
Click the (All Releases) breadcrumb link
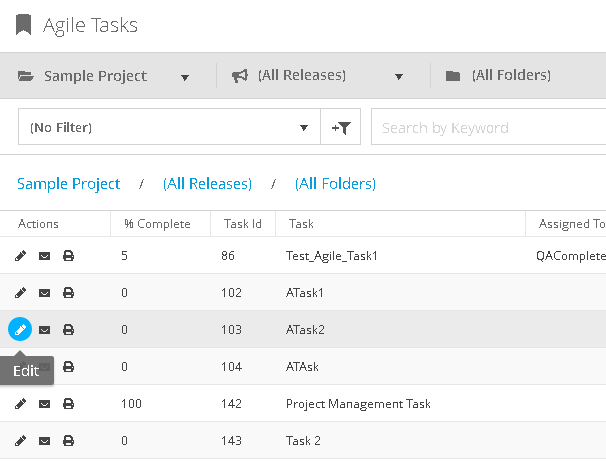pyautogui.click(x=207, y=184)
